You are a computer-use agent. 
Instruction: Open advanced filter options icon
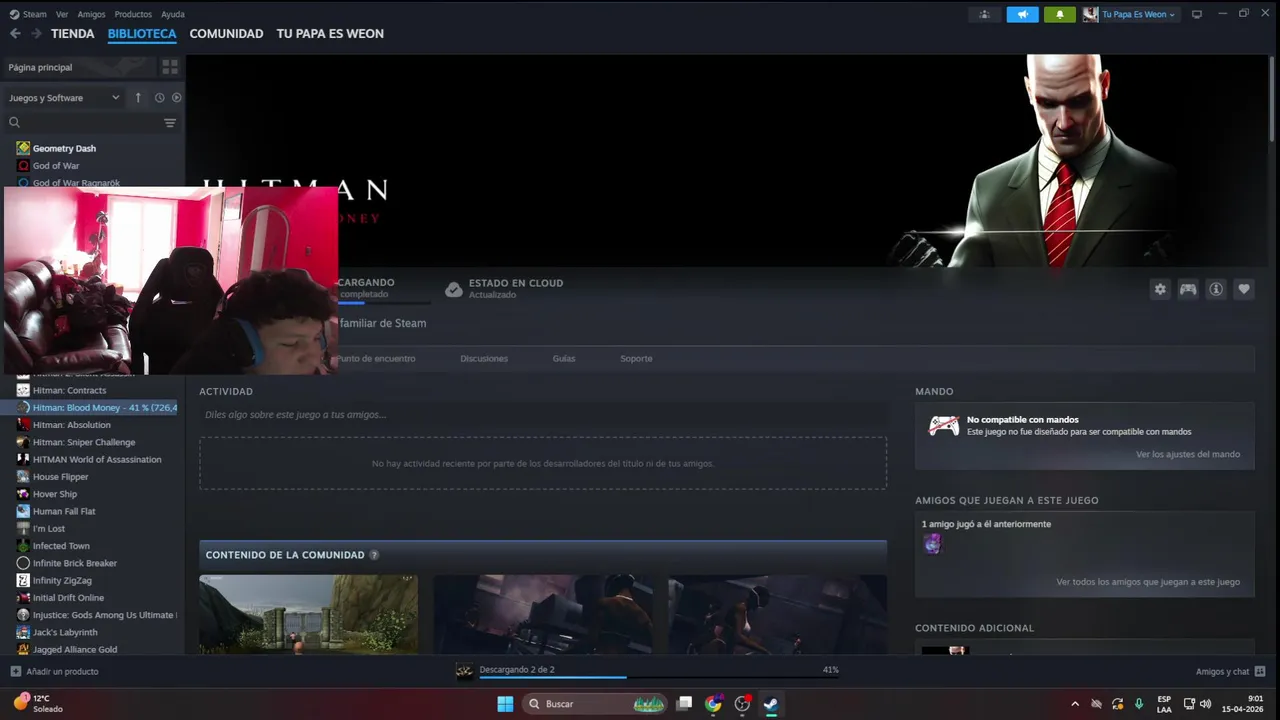(x=170, y=123)
